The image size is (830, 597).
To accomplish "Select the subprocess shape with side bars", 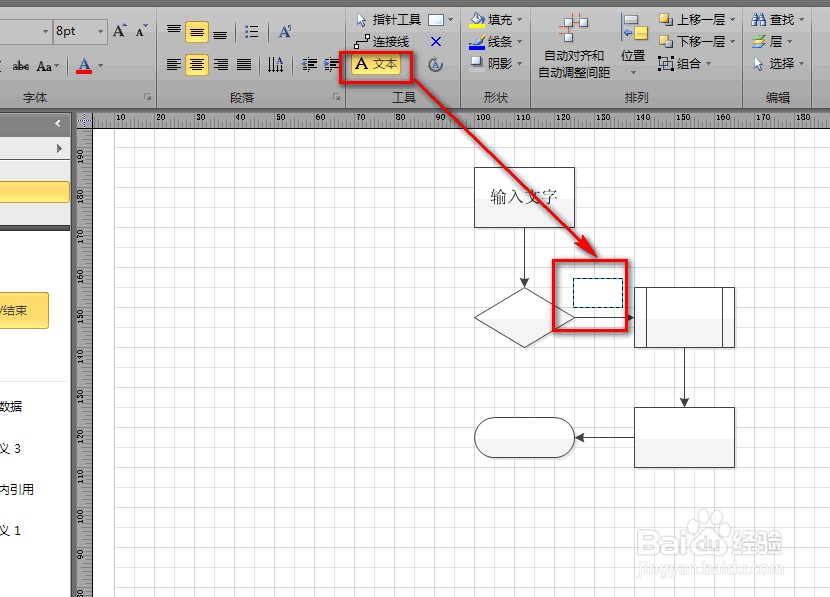I will [684, 318].
